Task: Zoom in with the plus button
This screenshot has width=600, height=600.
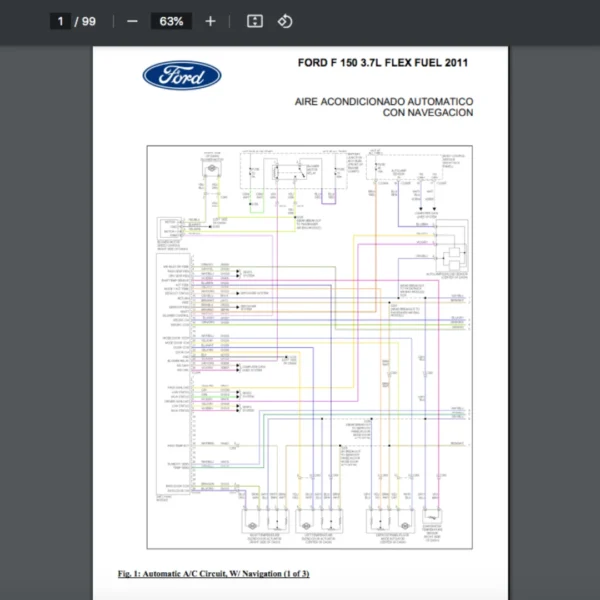Action: tap(210, 21)
